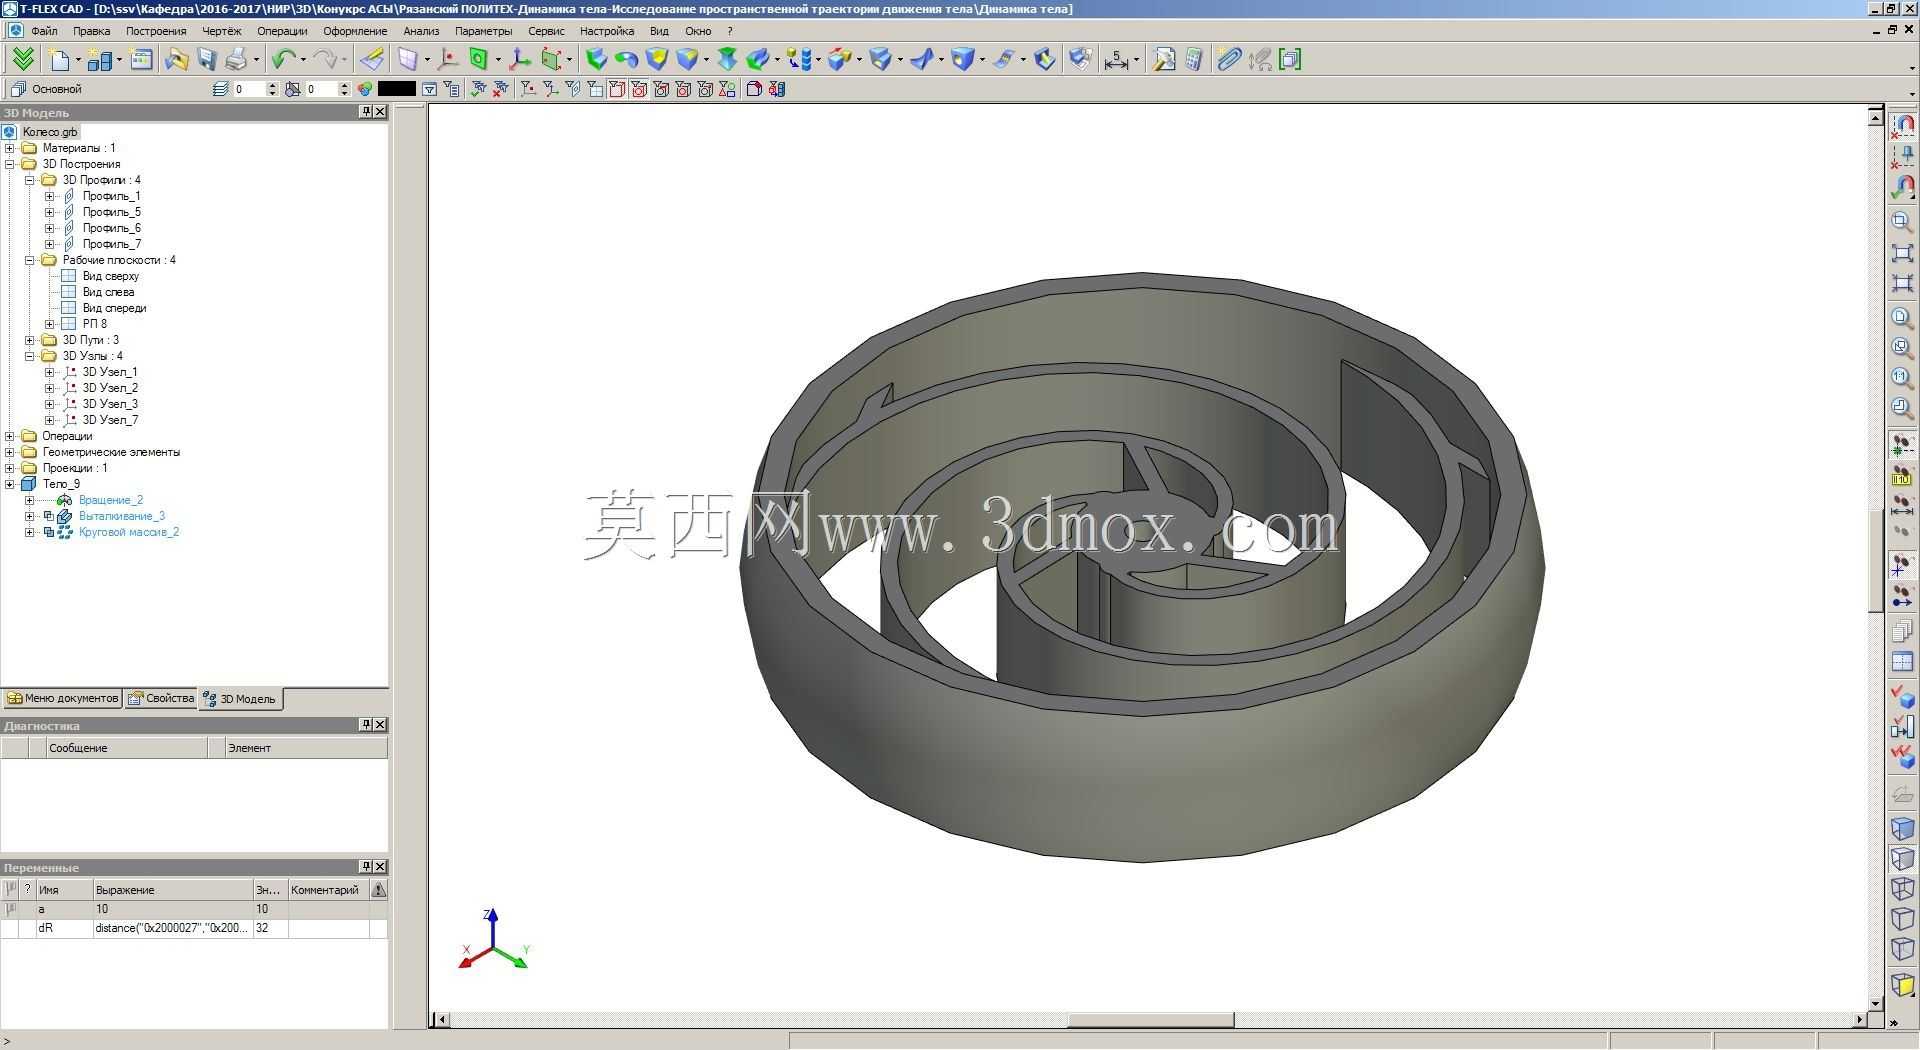Collapse the 3D Профили : 4 folder
The height and width of the screenshot is (1050, 1920).
pyautogui.click(x=30, y=180)
